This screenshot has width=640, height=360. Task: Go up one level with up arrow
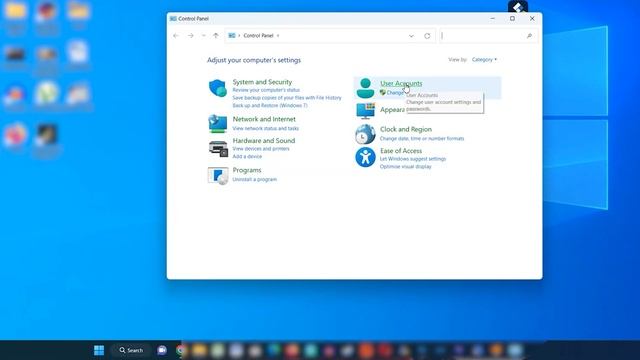(x=216, y=36)
